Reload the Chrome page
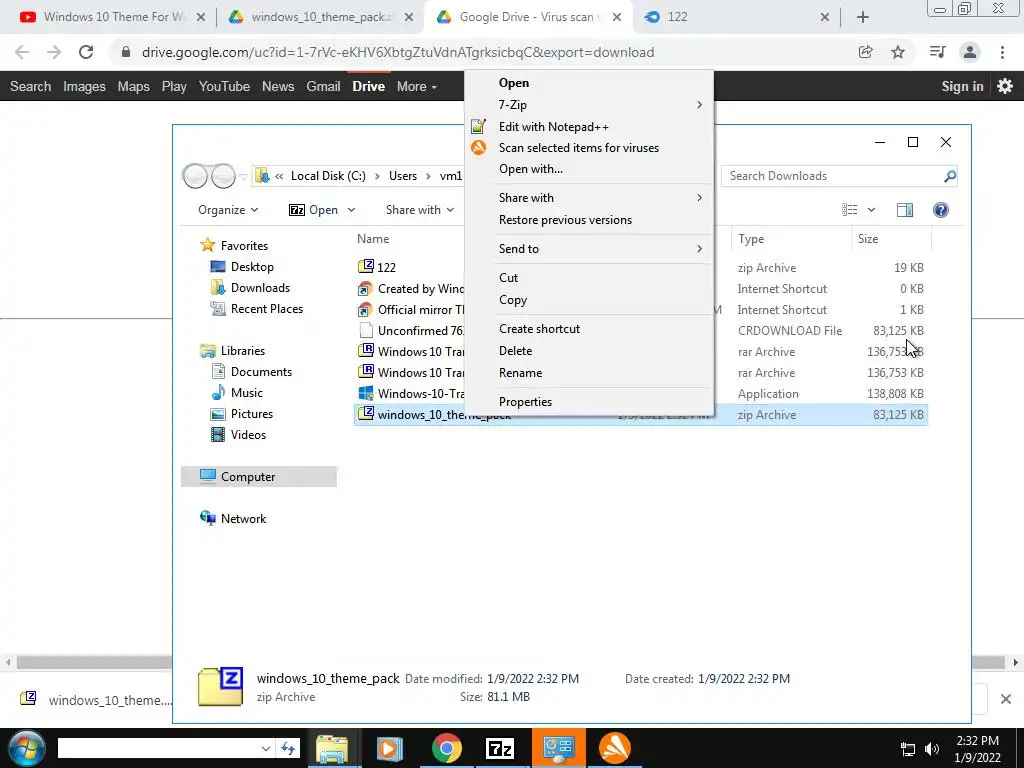Image resolution: width=1024 pixels, height=768 pixels. (x=86, y=52)
